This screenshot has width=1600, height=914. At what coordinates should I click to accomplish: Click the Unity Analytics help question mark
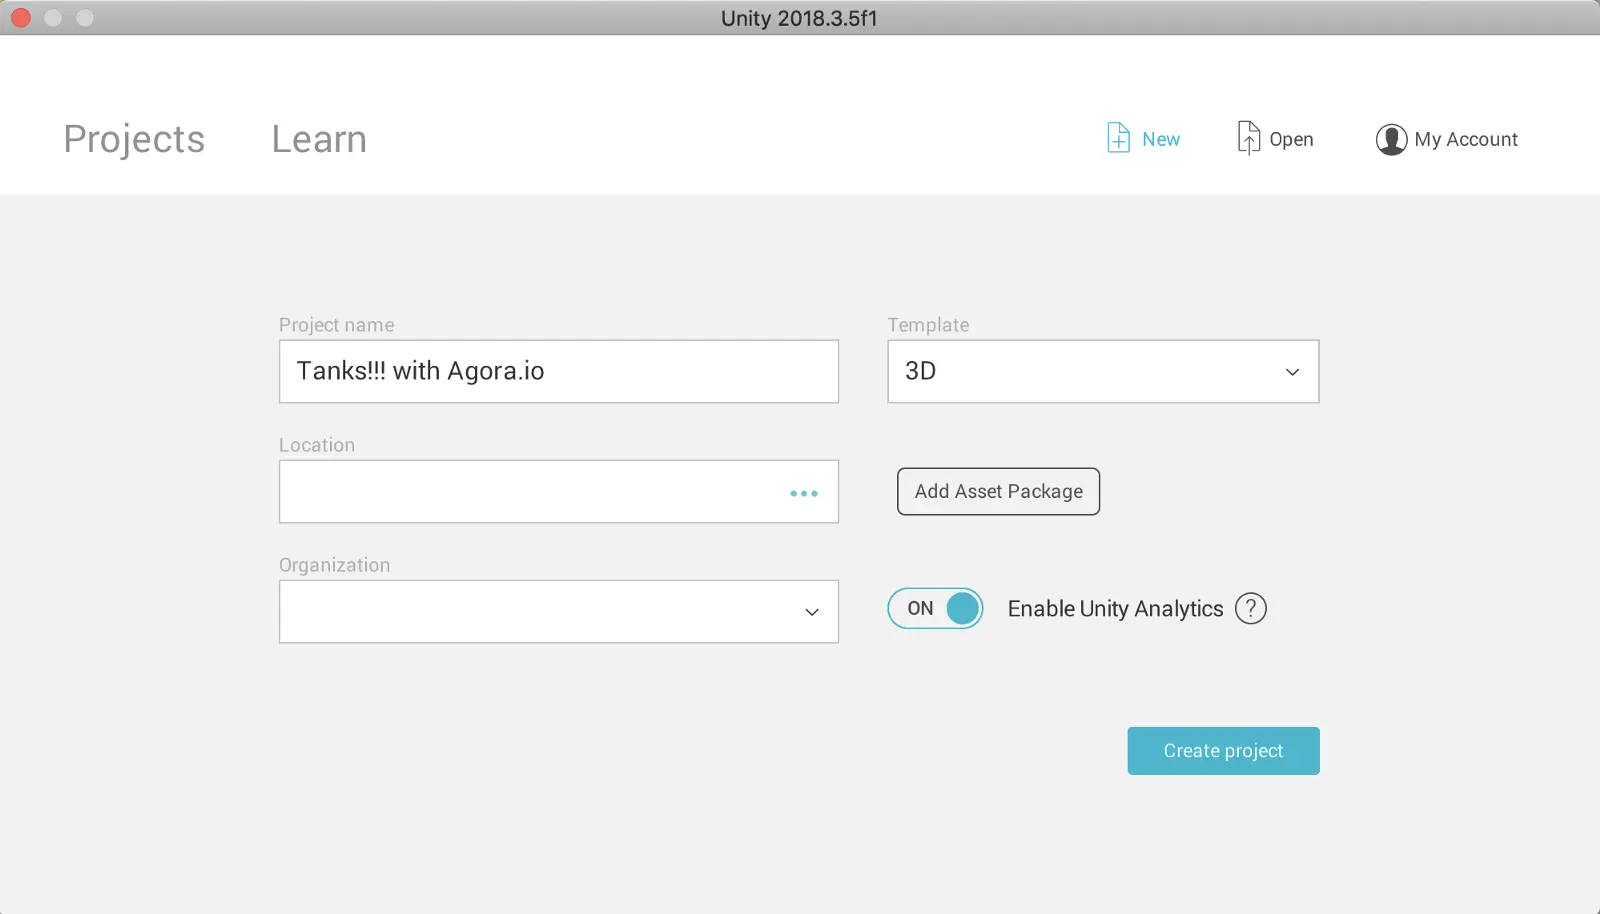1251,608
